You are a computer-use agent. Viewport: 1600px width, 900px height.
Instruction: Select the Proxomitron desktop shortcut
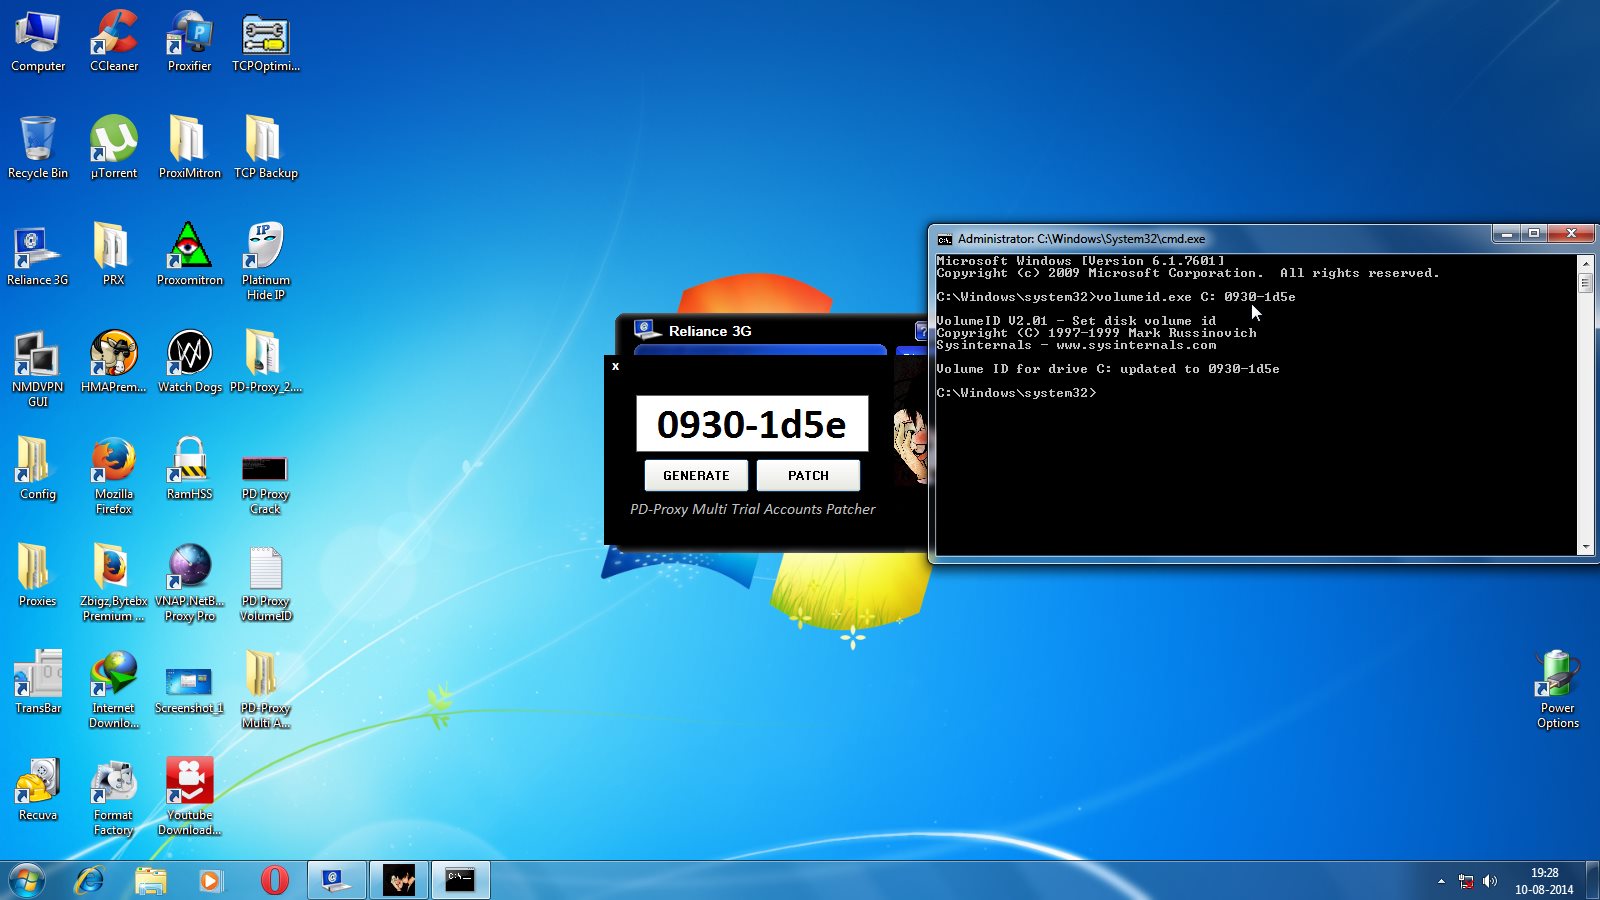coord(190,255)
